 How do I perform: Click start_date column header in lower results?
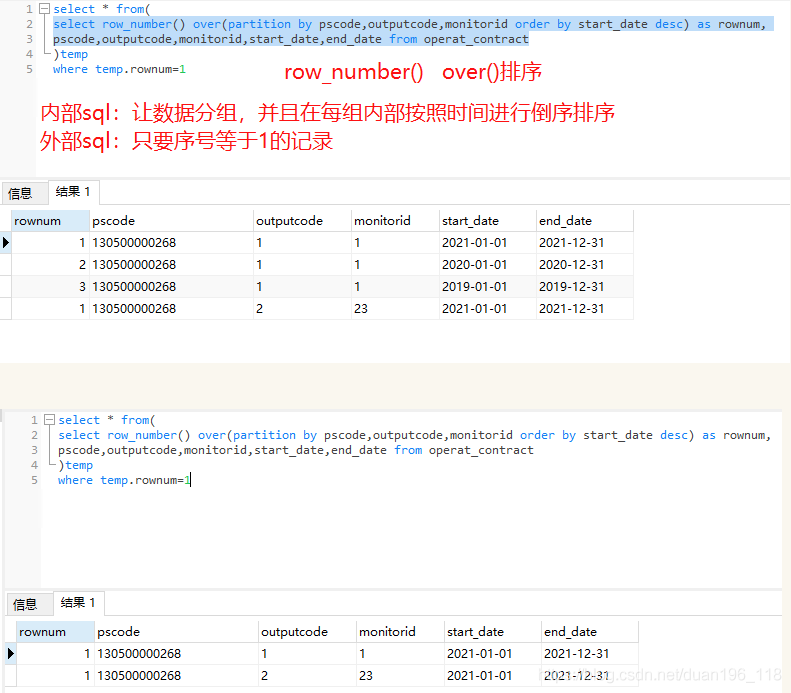[x=492, y=632]
